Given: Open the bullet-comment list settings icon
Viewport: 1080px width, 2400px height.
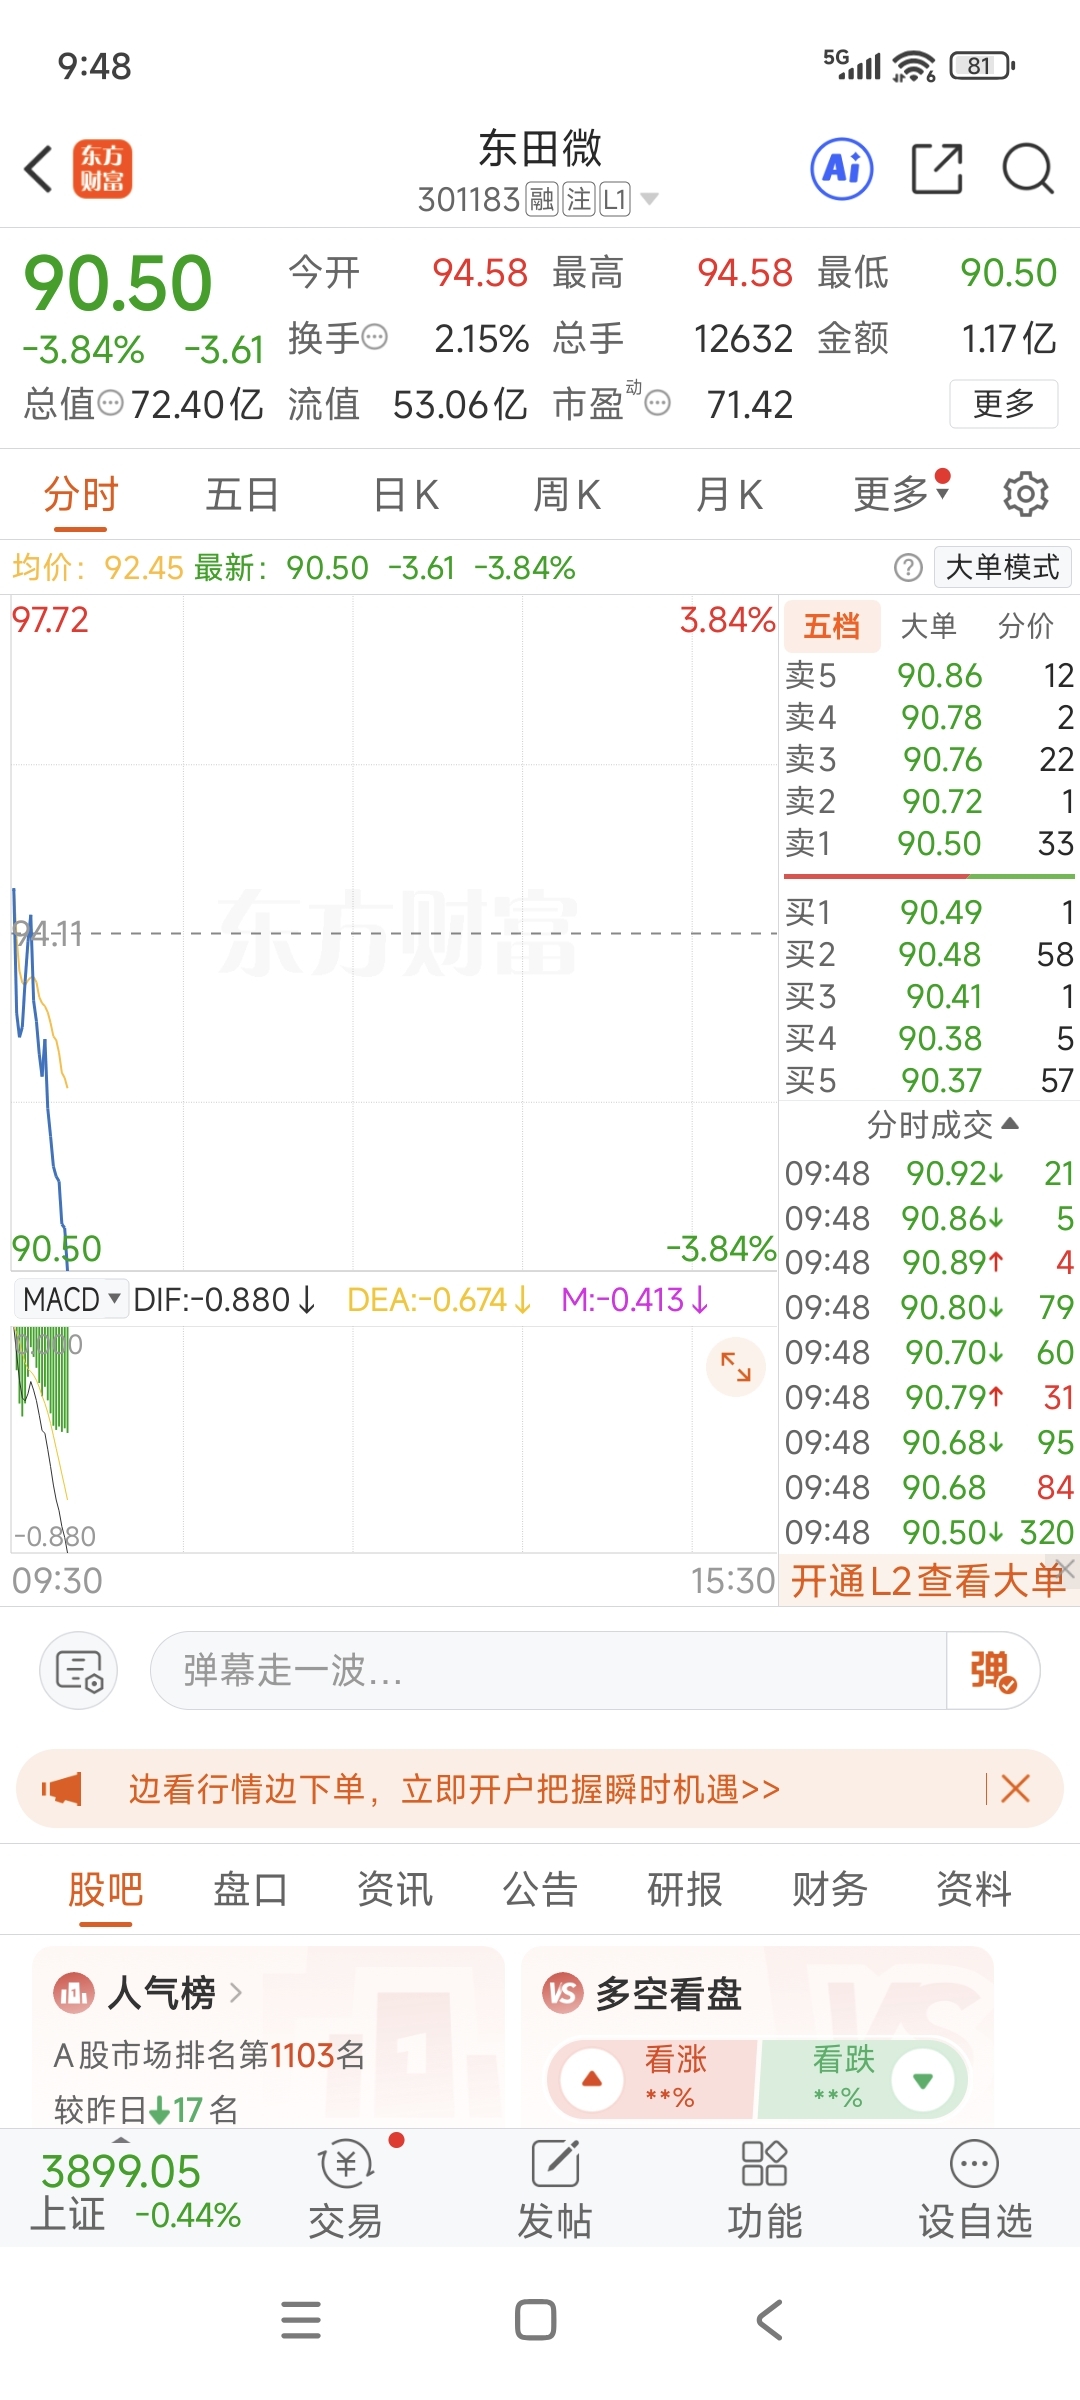Looking at the screenshot, I should coord(79,1670).
